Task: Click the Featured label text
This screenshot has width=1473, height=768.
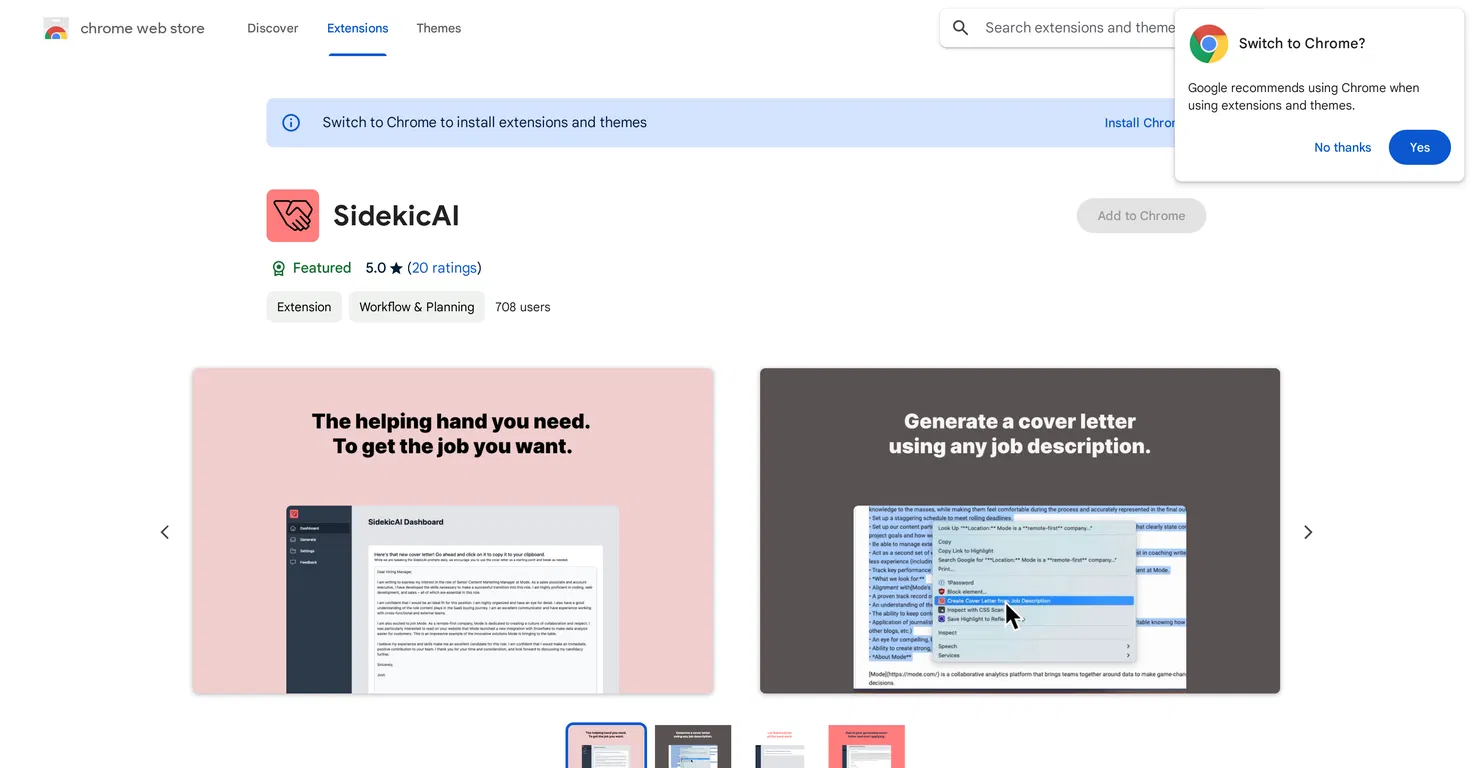Action: point(322,268)
